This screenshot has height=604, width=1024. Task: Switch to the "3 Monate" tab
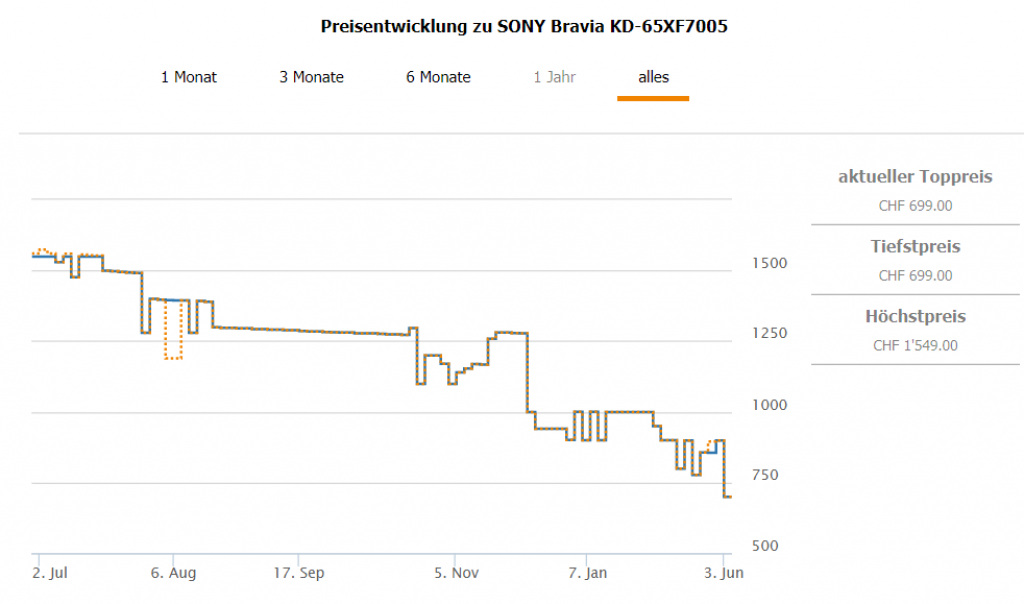coord(311,77)
